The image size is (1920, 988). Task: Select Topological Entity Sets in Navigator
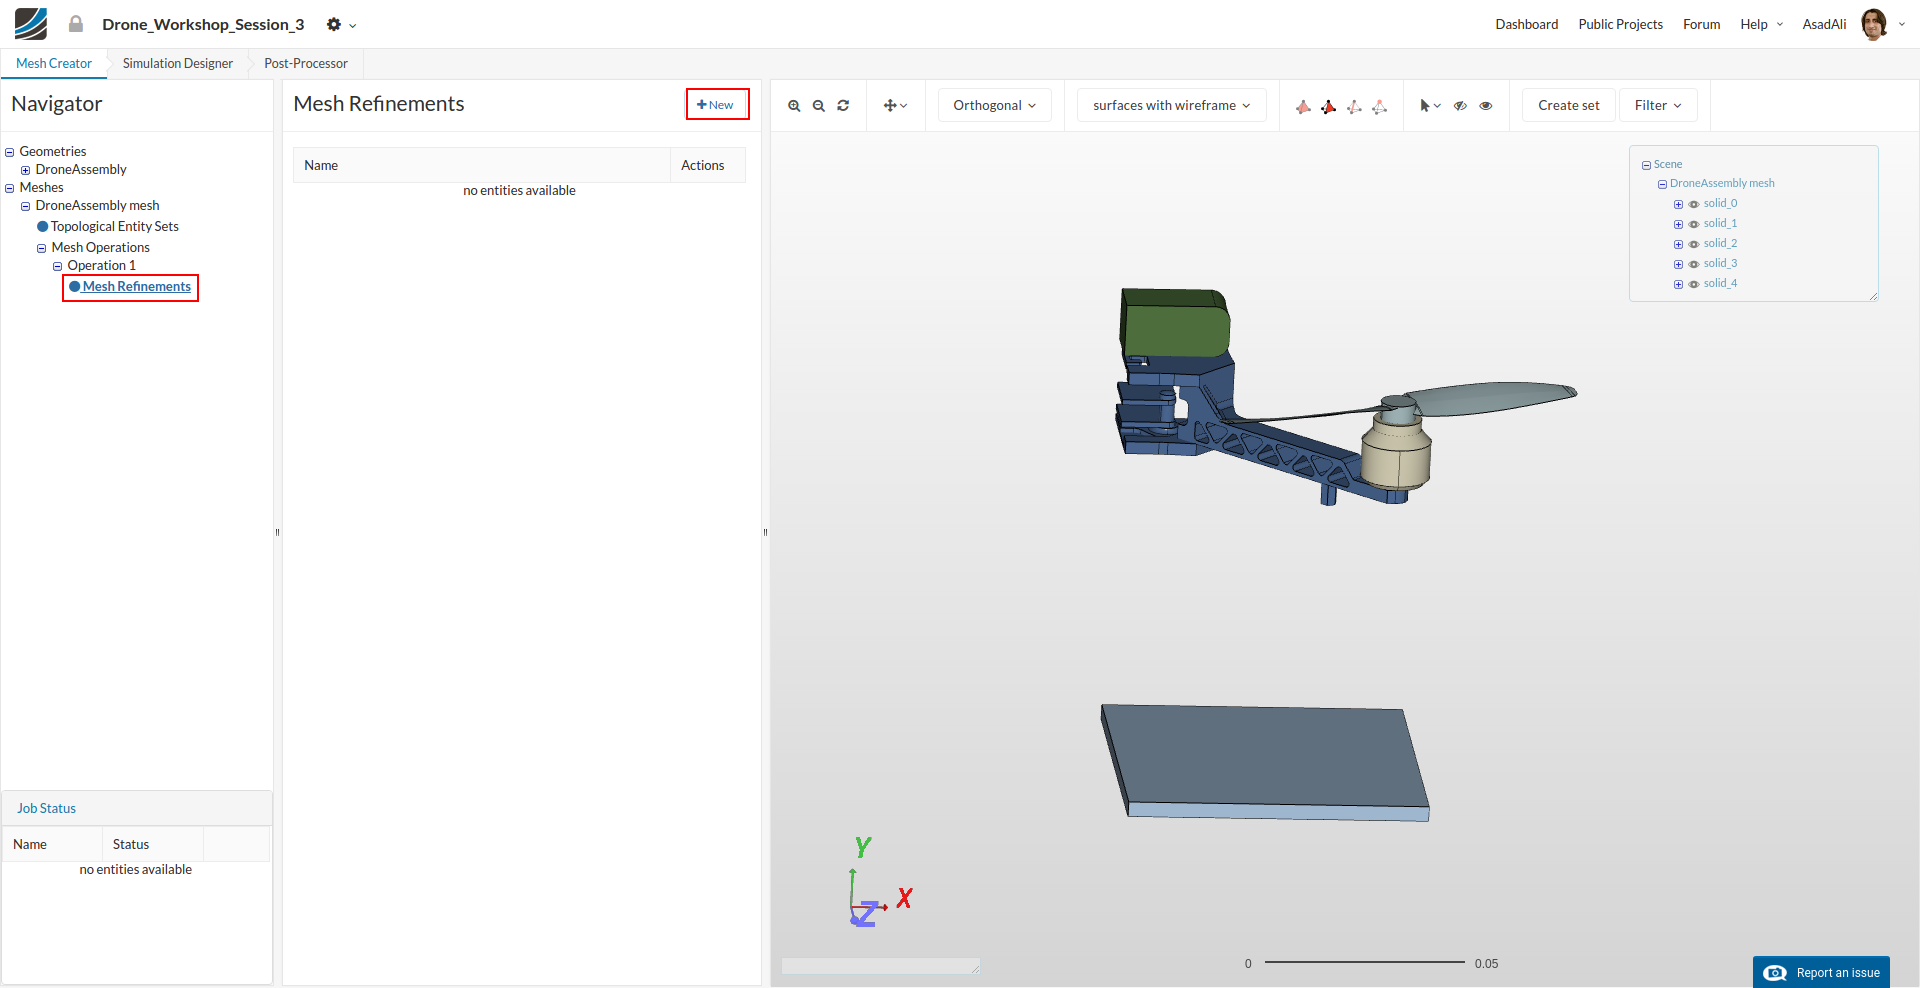tap(114, 227)
